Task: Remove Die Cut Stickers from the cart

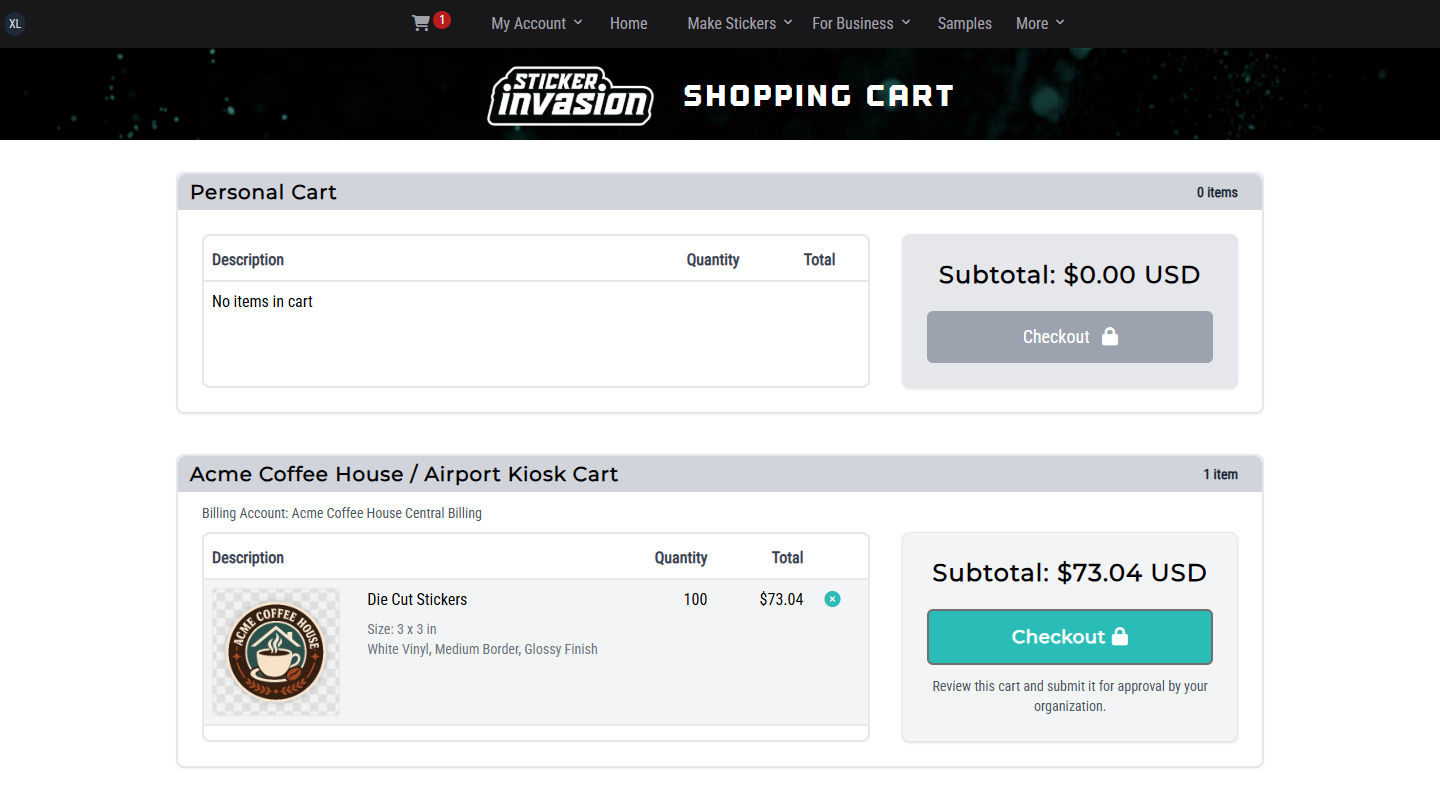Action: pos(832,599)
